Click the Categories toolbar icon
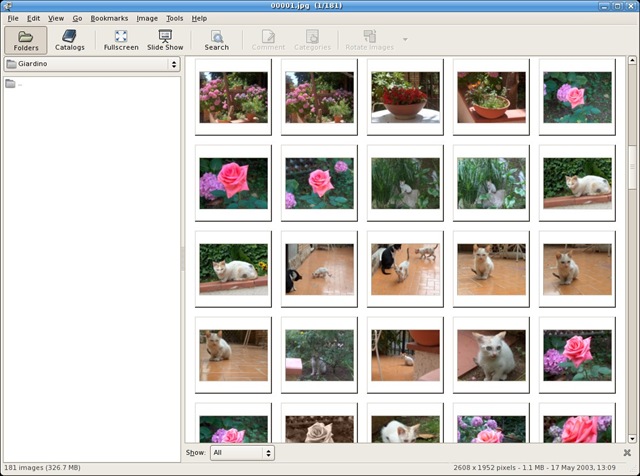The height and width of the screenshot is (476, 640). pyautogui.click(x=312, y=40)
